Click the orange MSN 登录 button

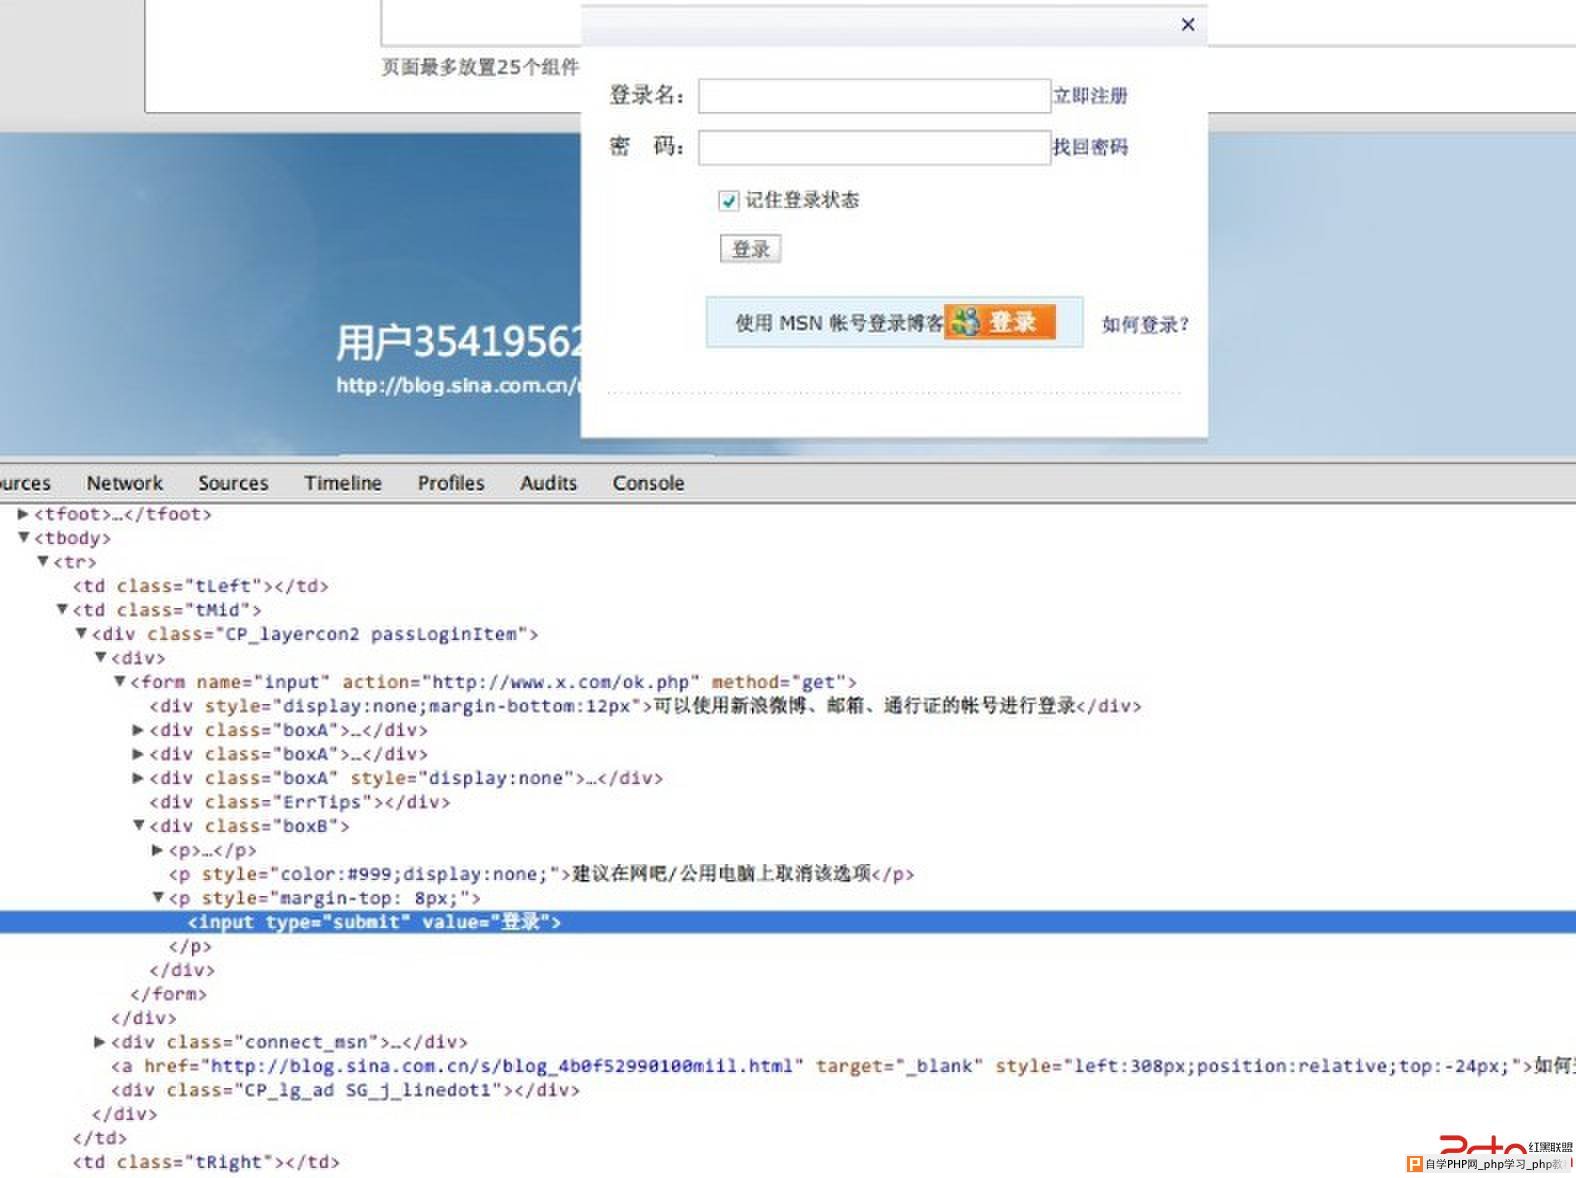(1000, 322)
